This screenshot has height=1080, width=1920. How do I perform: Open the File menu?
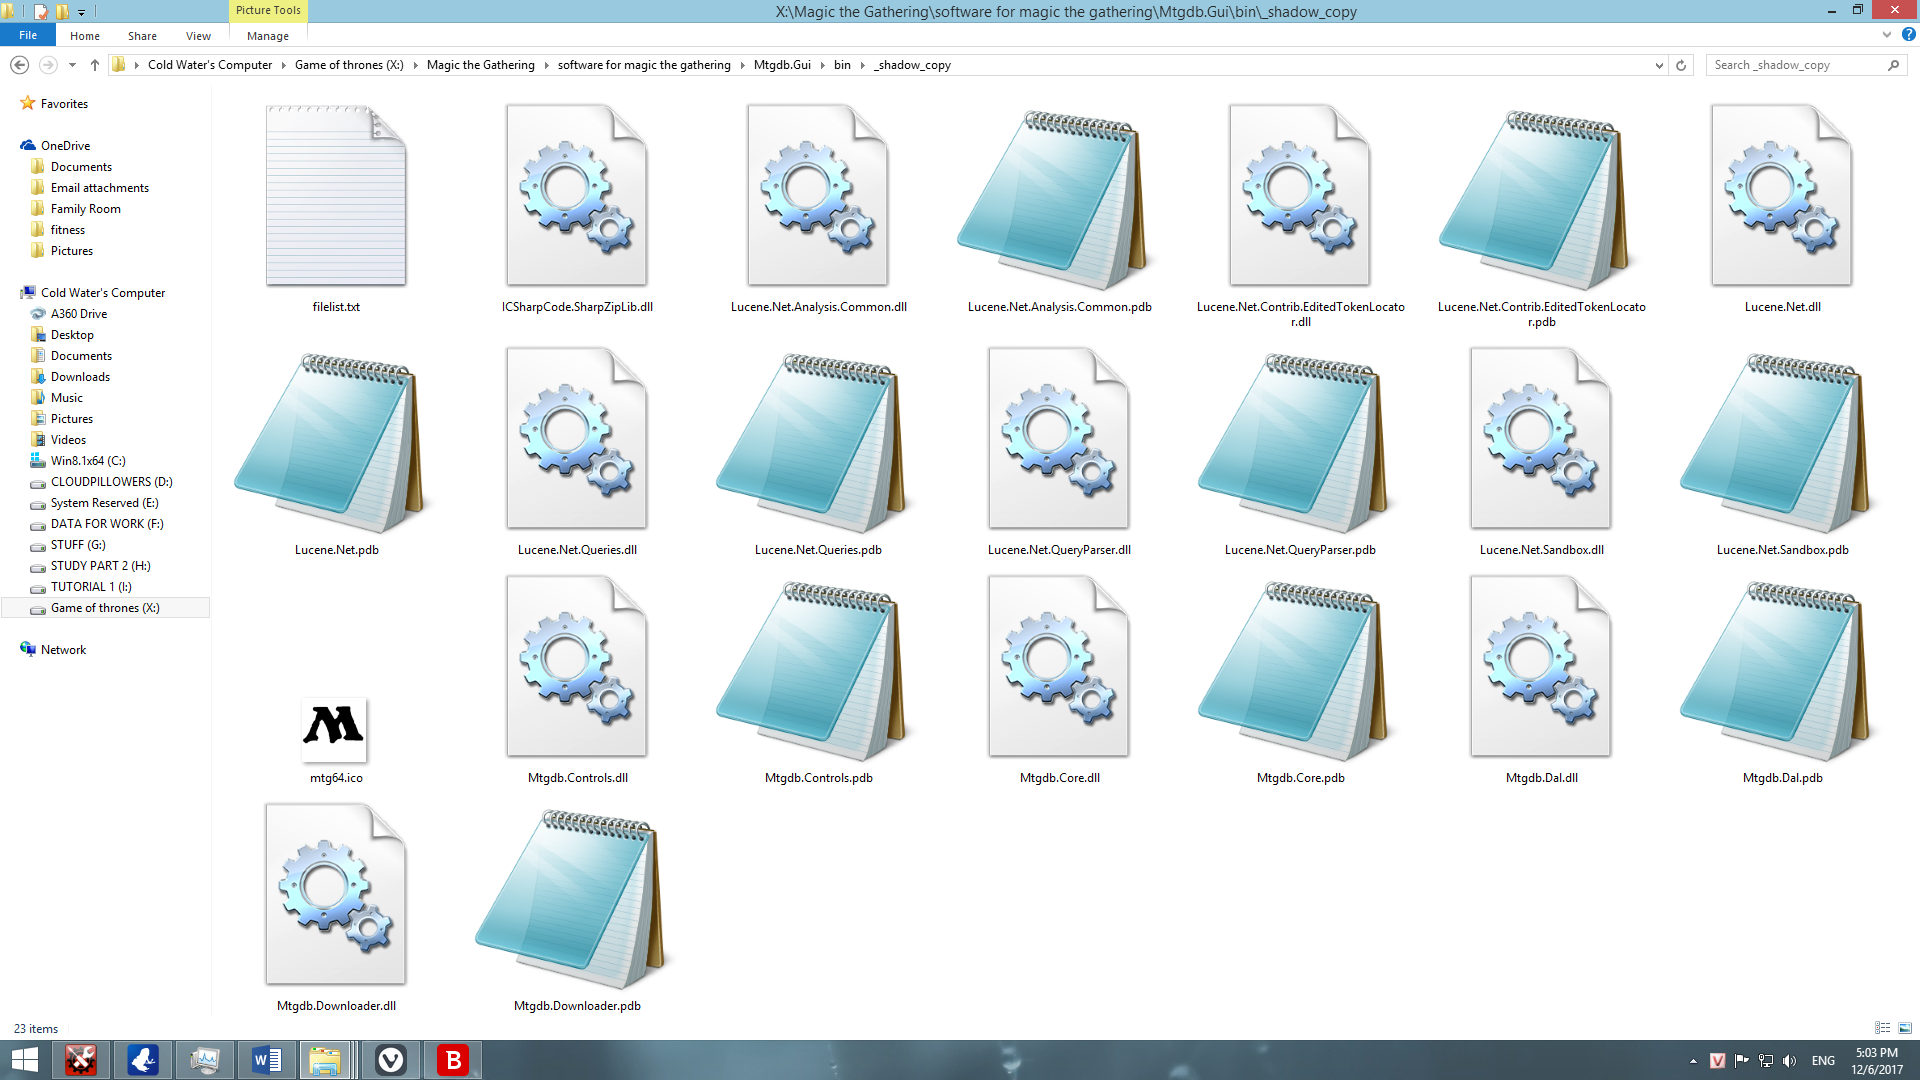28,35
